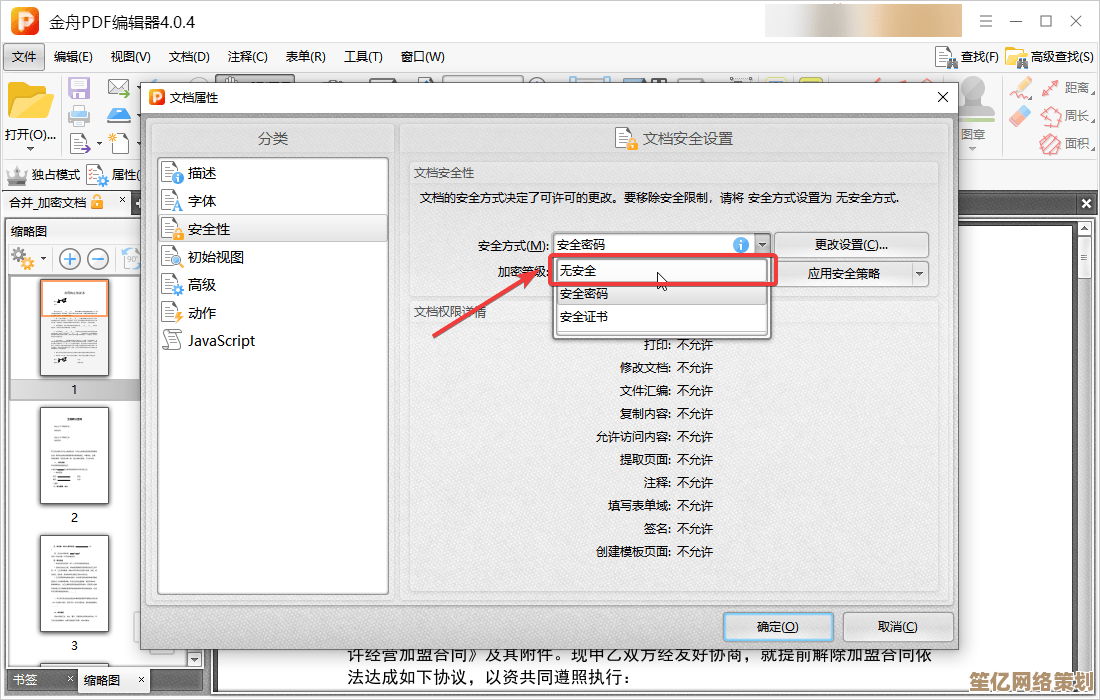The image size is (1100, 700).
Task: Select the page 2 thumbnail
Action: tap(74, 455)
